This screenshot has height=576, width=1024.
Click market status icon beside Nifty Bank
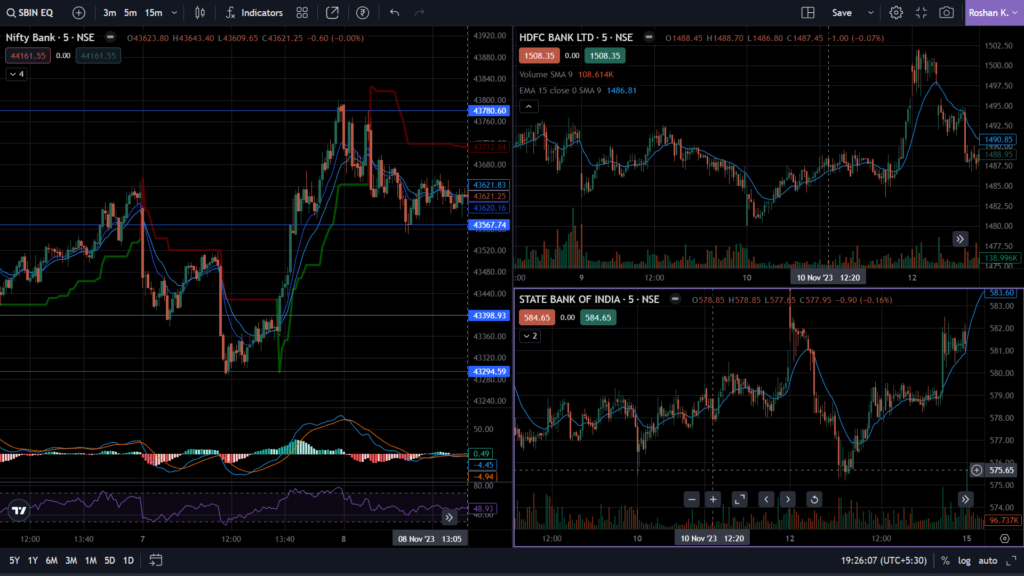point(110,38)
